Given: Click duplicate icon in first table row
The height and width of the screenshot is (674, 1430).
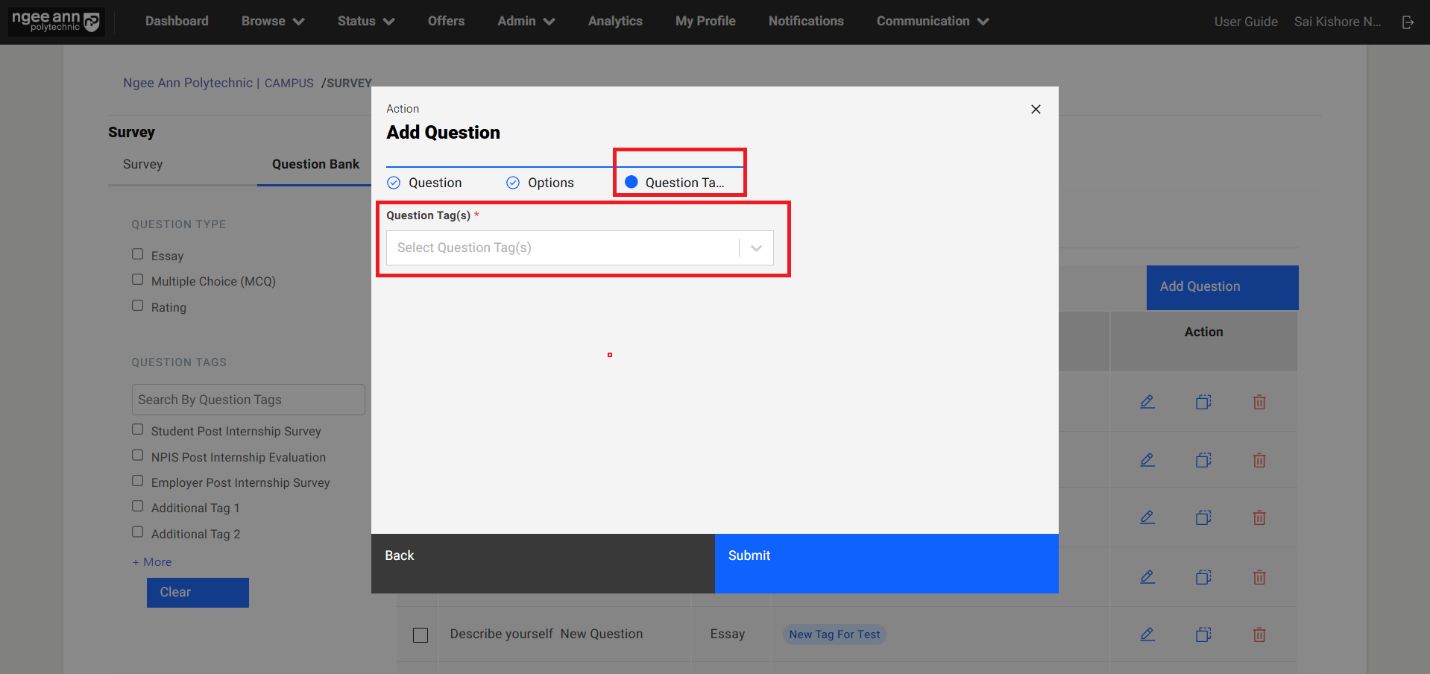Looking at the screenshot, I should tap(1203, 402).
